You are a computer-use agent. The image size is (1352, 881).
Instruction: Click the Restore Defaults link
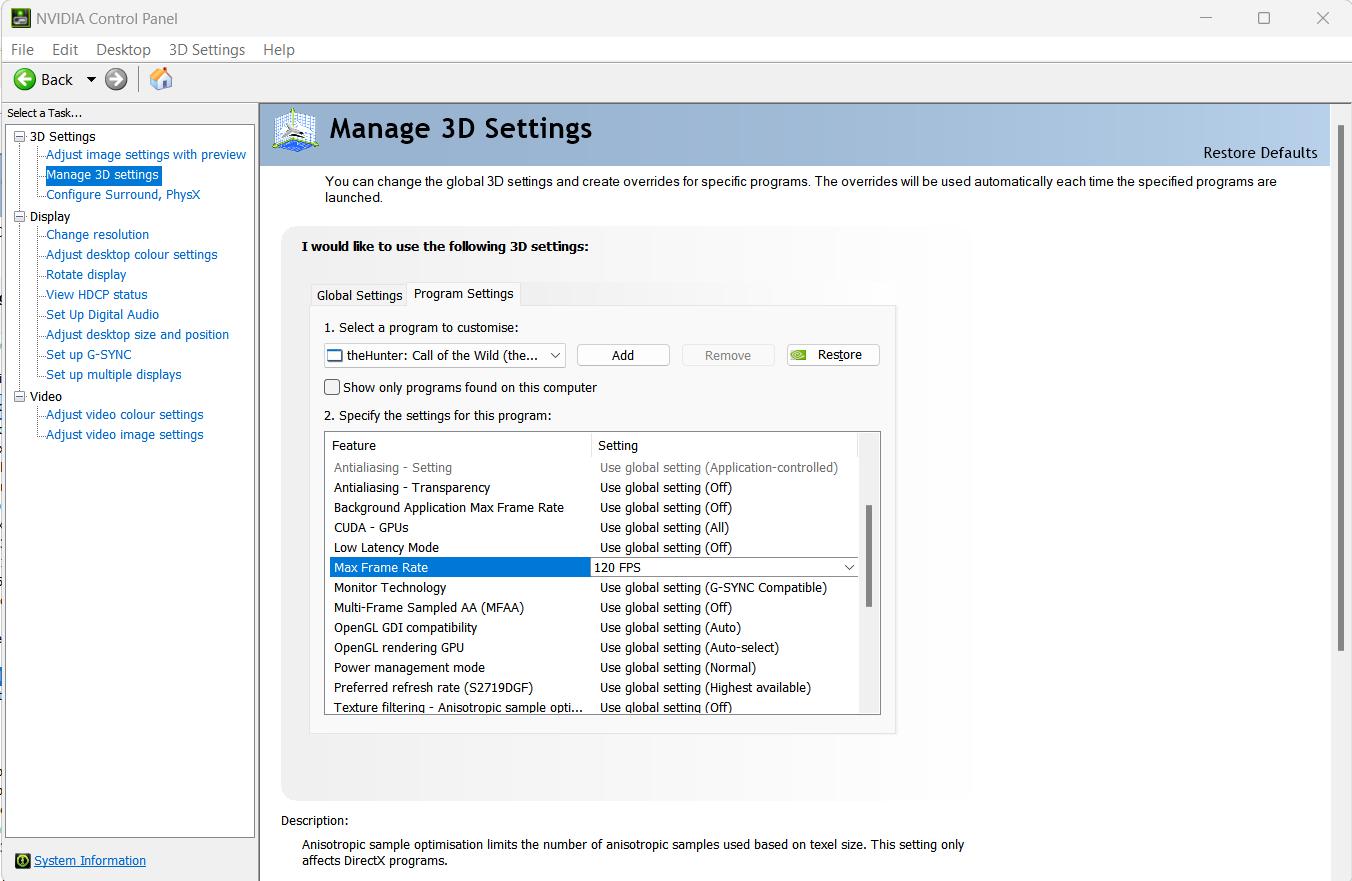(1260, 153)
